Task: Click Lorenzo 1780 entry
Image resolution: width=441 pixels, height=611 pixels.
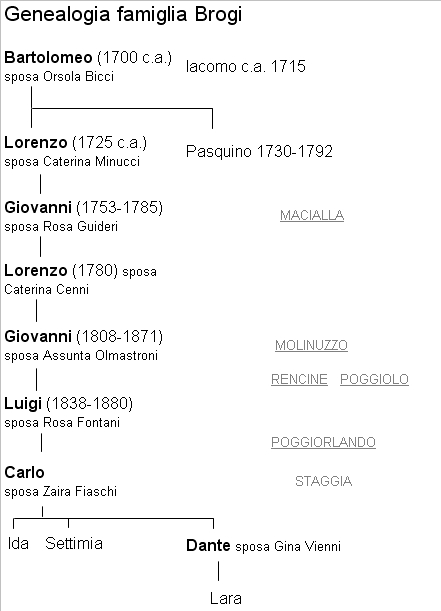Action: point(61,270)
